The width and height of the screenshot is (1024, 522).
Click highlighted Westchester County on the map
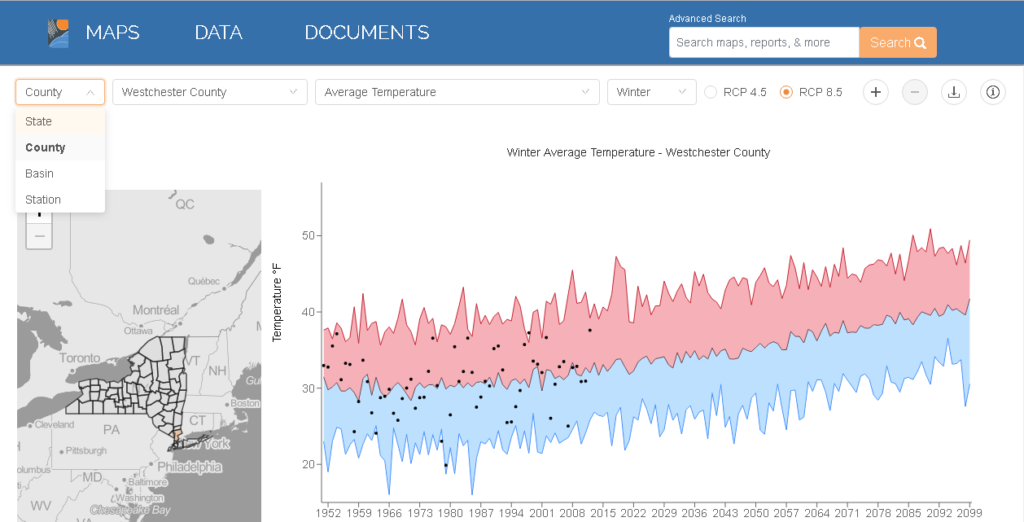[x=176, y=434]
